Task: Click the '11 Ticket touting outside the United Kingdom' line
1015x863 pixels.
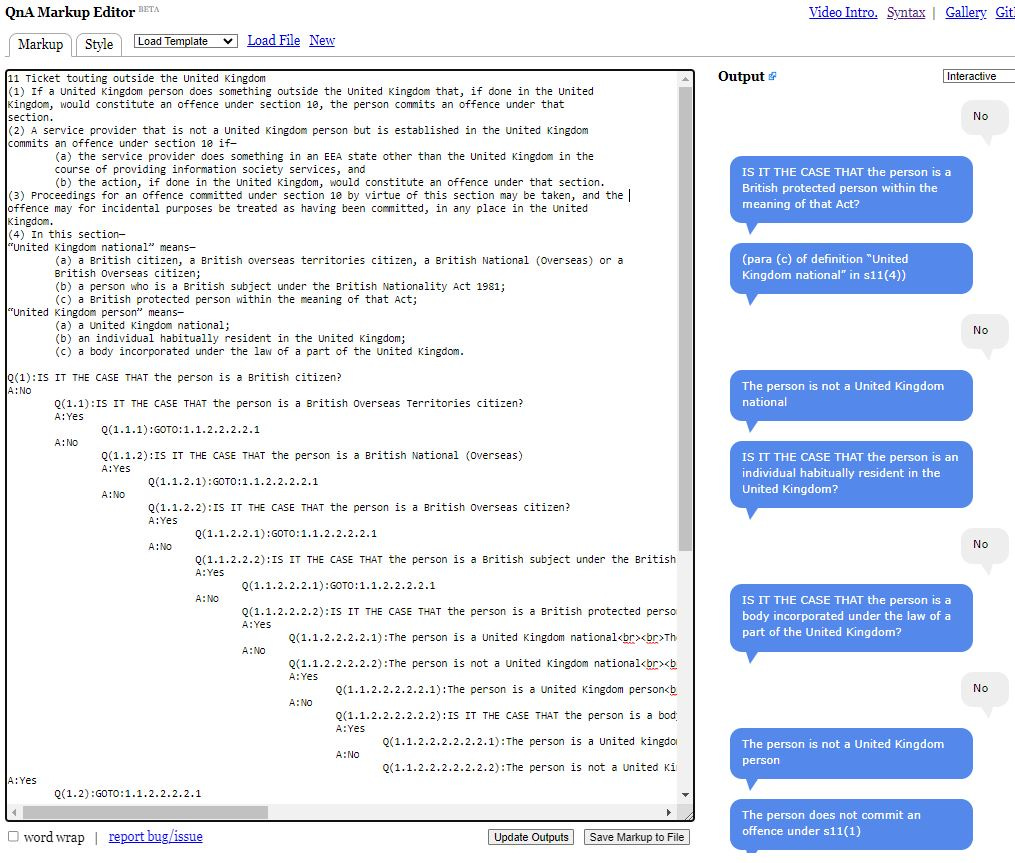Action: click(137, 78)
